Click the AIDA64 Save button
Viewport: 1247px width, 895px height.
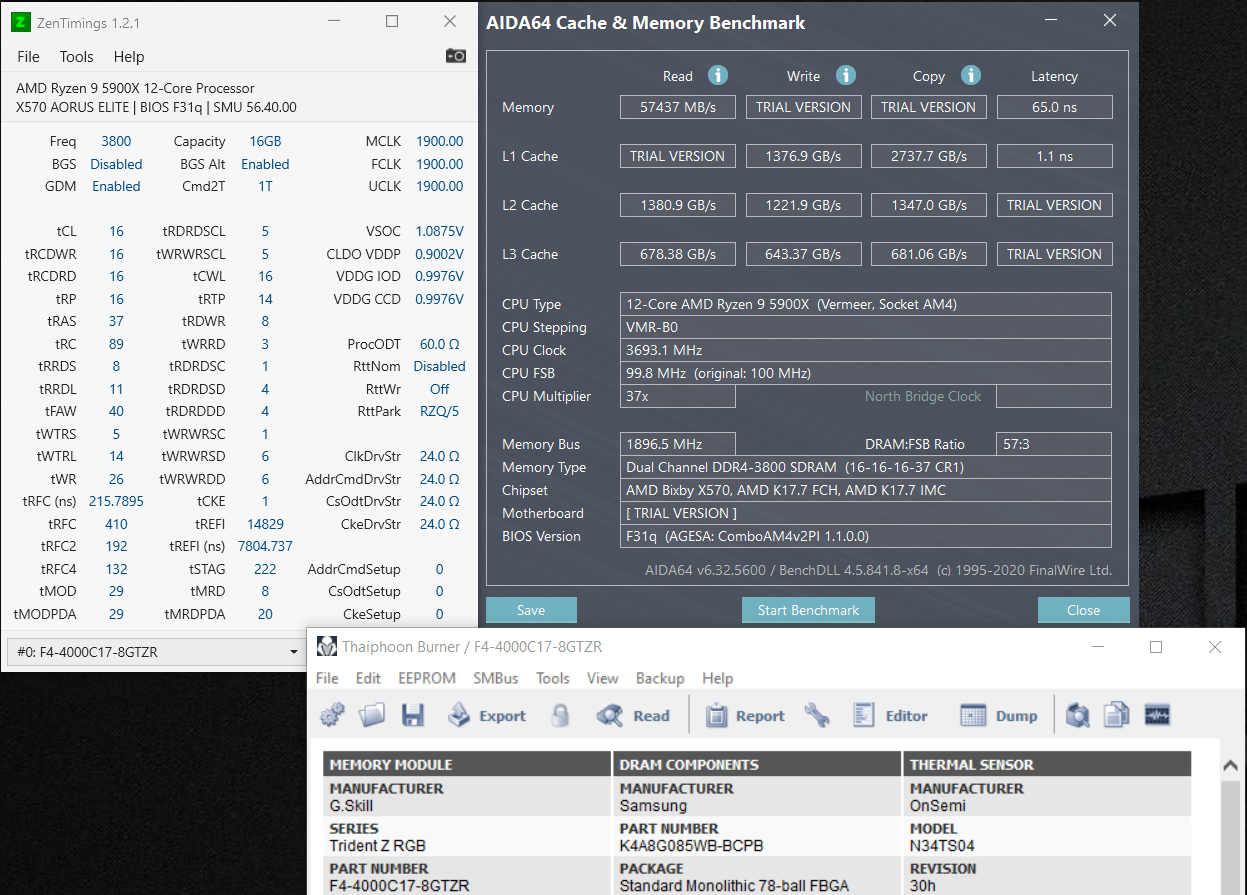[x=531, y=610]
